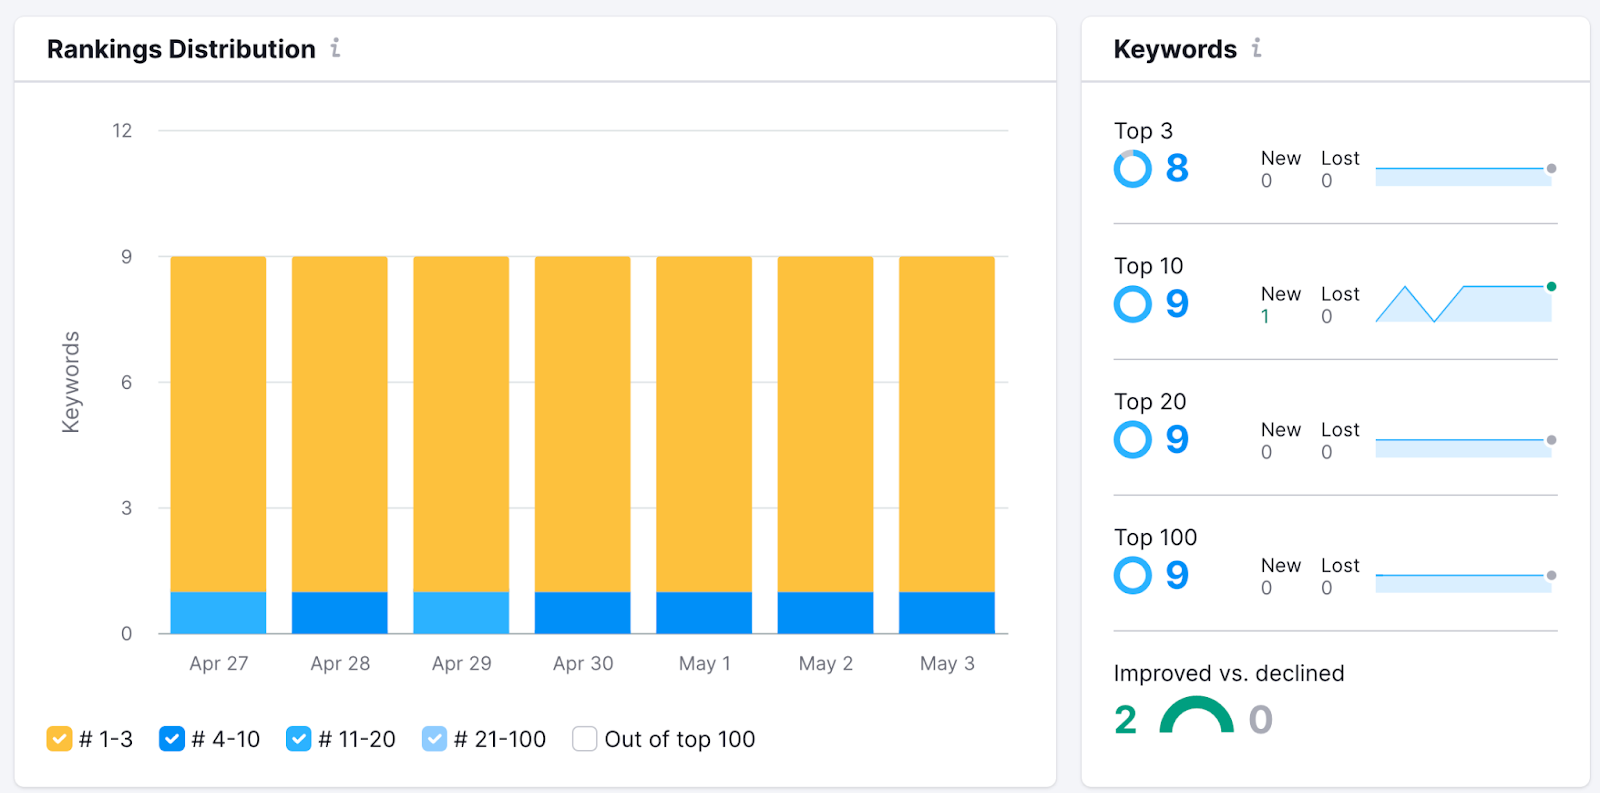Open the Rankings Distribution info icon
Image resolution: width=1600 pixels, height=793 pixels.
pos(336,48)
